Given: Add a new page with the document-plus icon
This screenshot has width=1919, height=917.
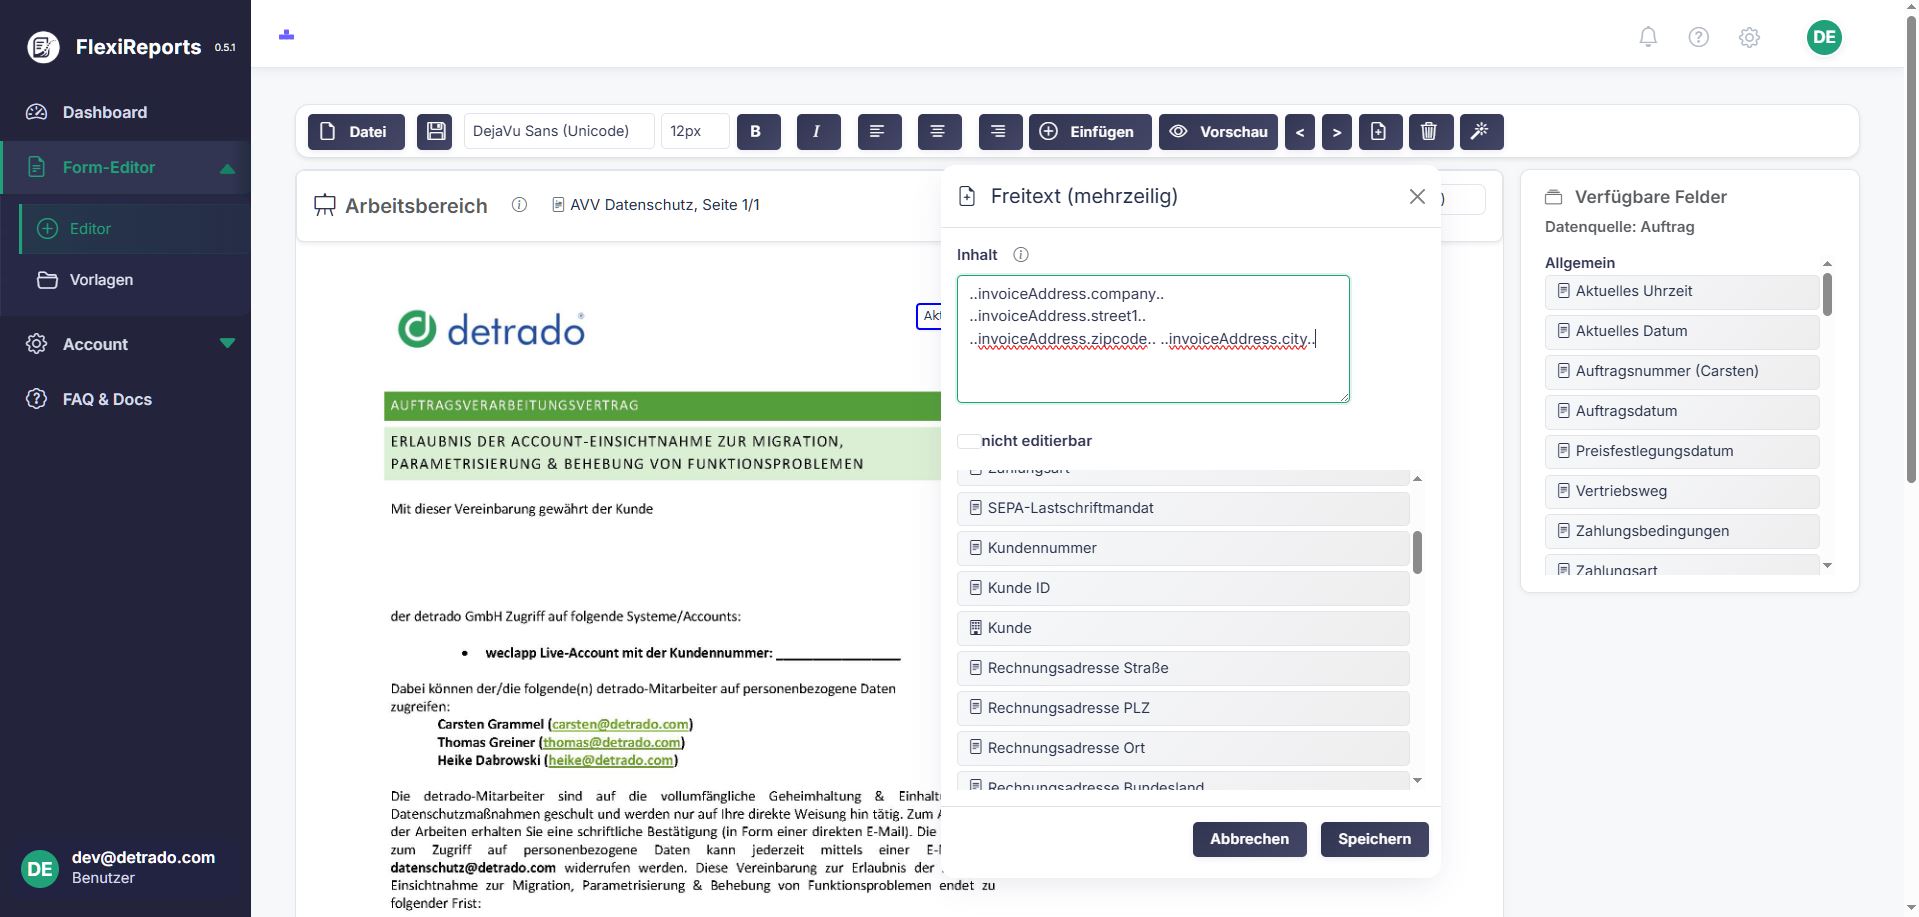Looking at the screenshot, I should point(1379,131).
